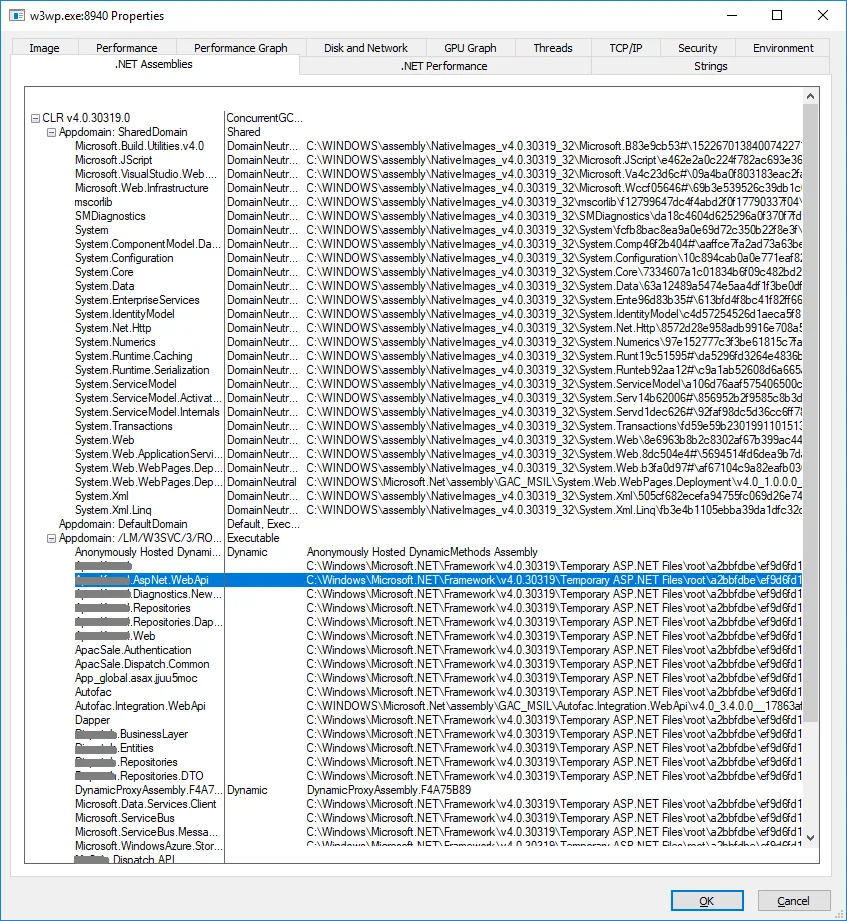Click the Default, Exec... flags cell
Viewport: 847px width, 921px height.
click(263, 525)
